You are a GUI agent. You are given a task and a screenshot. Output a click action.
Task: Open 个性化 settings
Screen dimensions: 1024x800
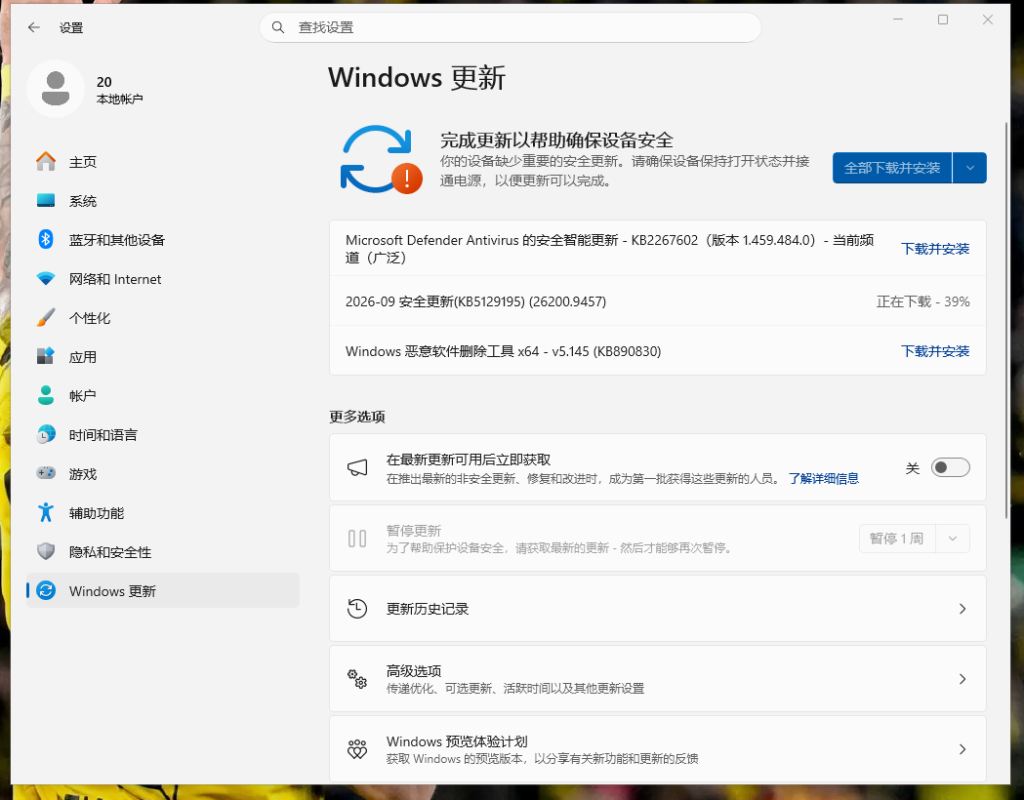click(163, 318)
